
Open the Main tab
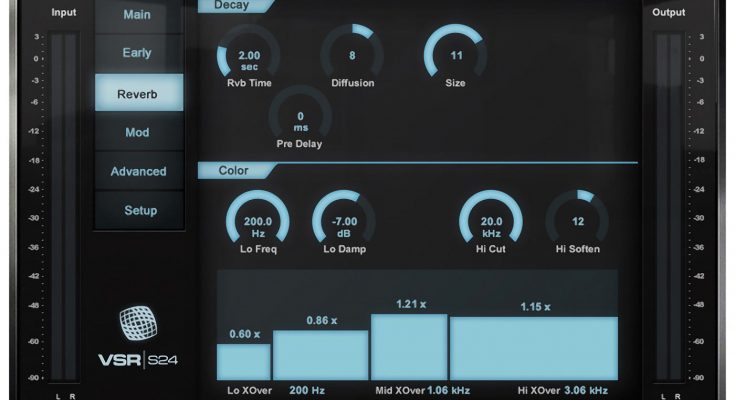point(139,15)
